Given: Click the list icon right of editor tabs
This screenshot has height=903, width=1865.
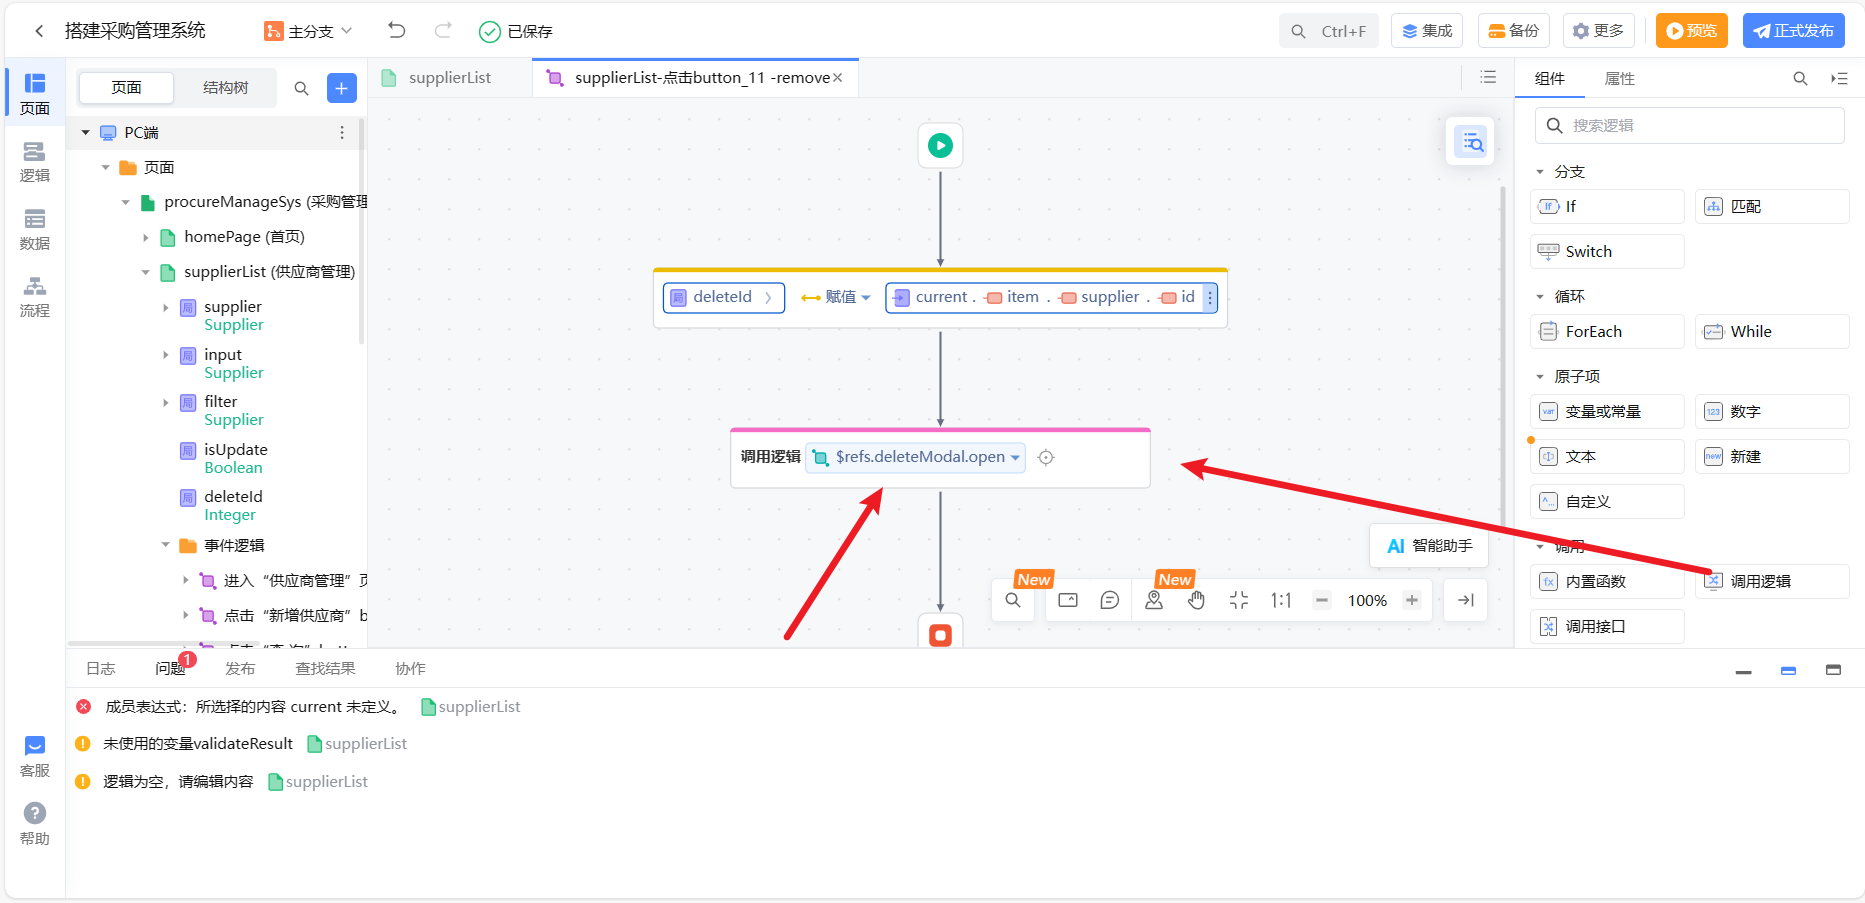Looking at the screenshot, I should 1488,77.
